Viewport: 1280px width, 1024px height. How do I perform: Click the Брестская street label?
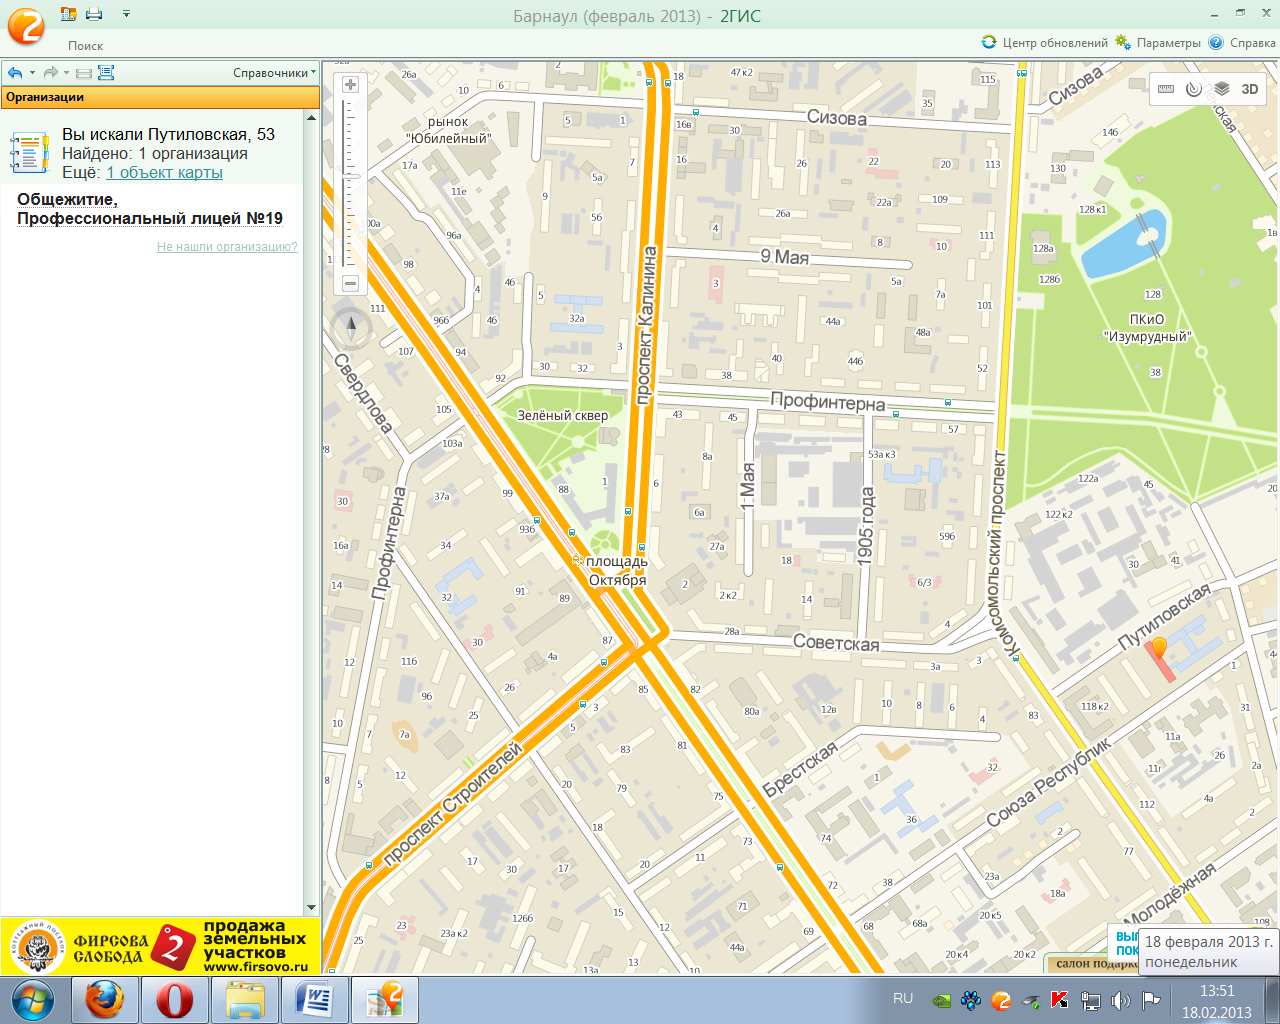pyautogui.click(x=800, y=770)
